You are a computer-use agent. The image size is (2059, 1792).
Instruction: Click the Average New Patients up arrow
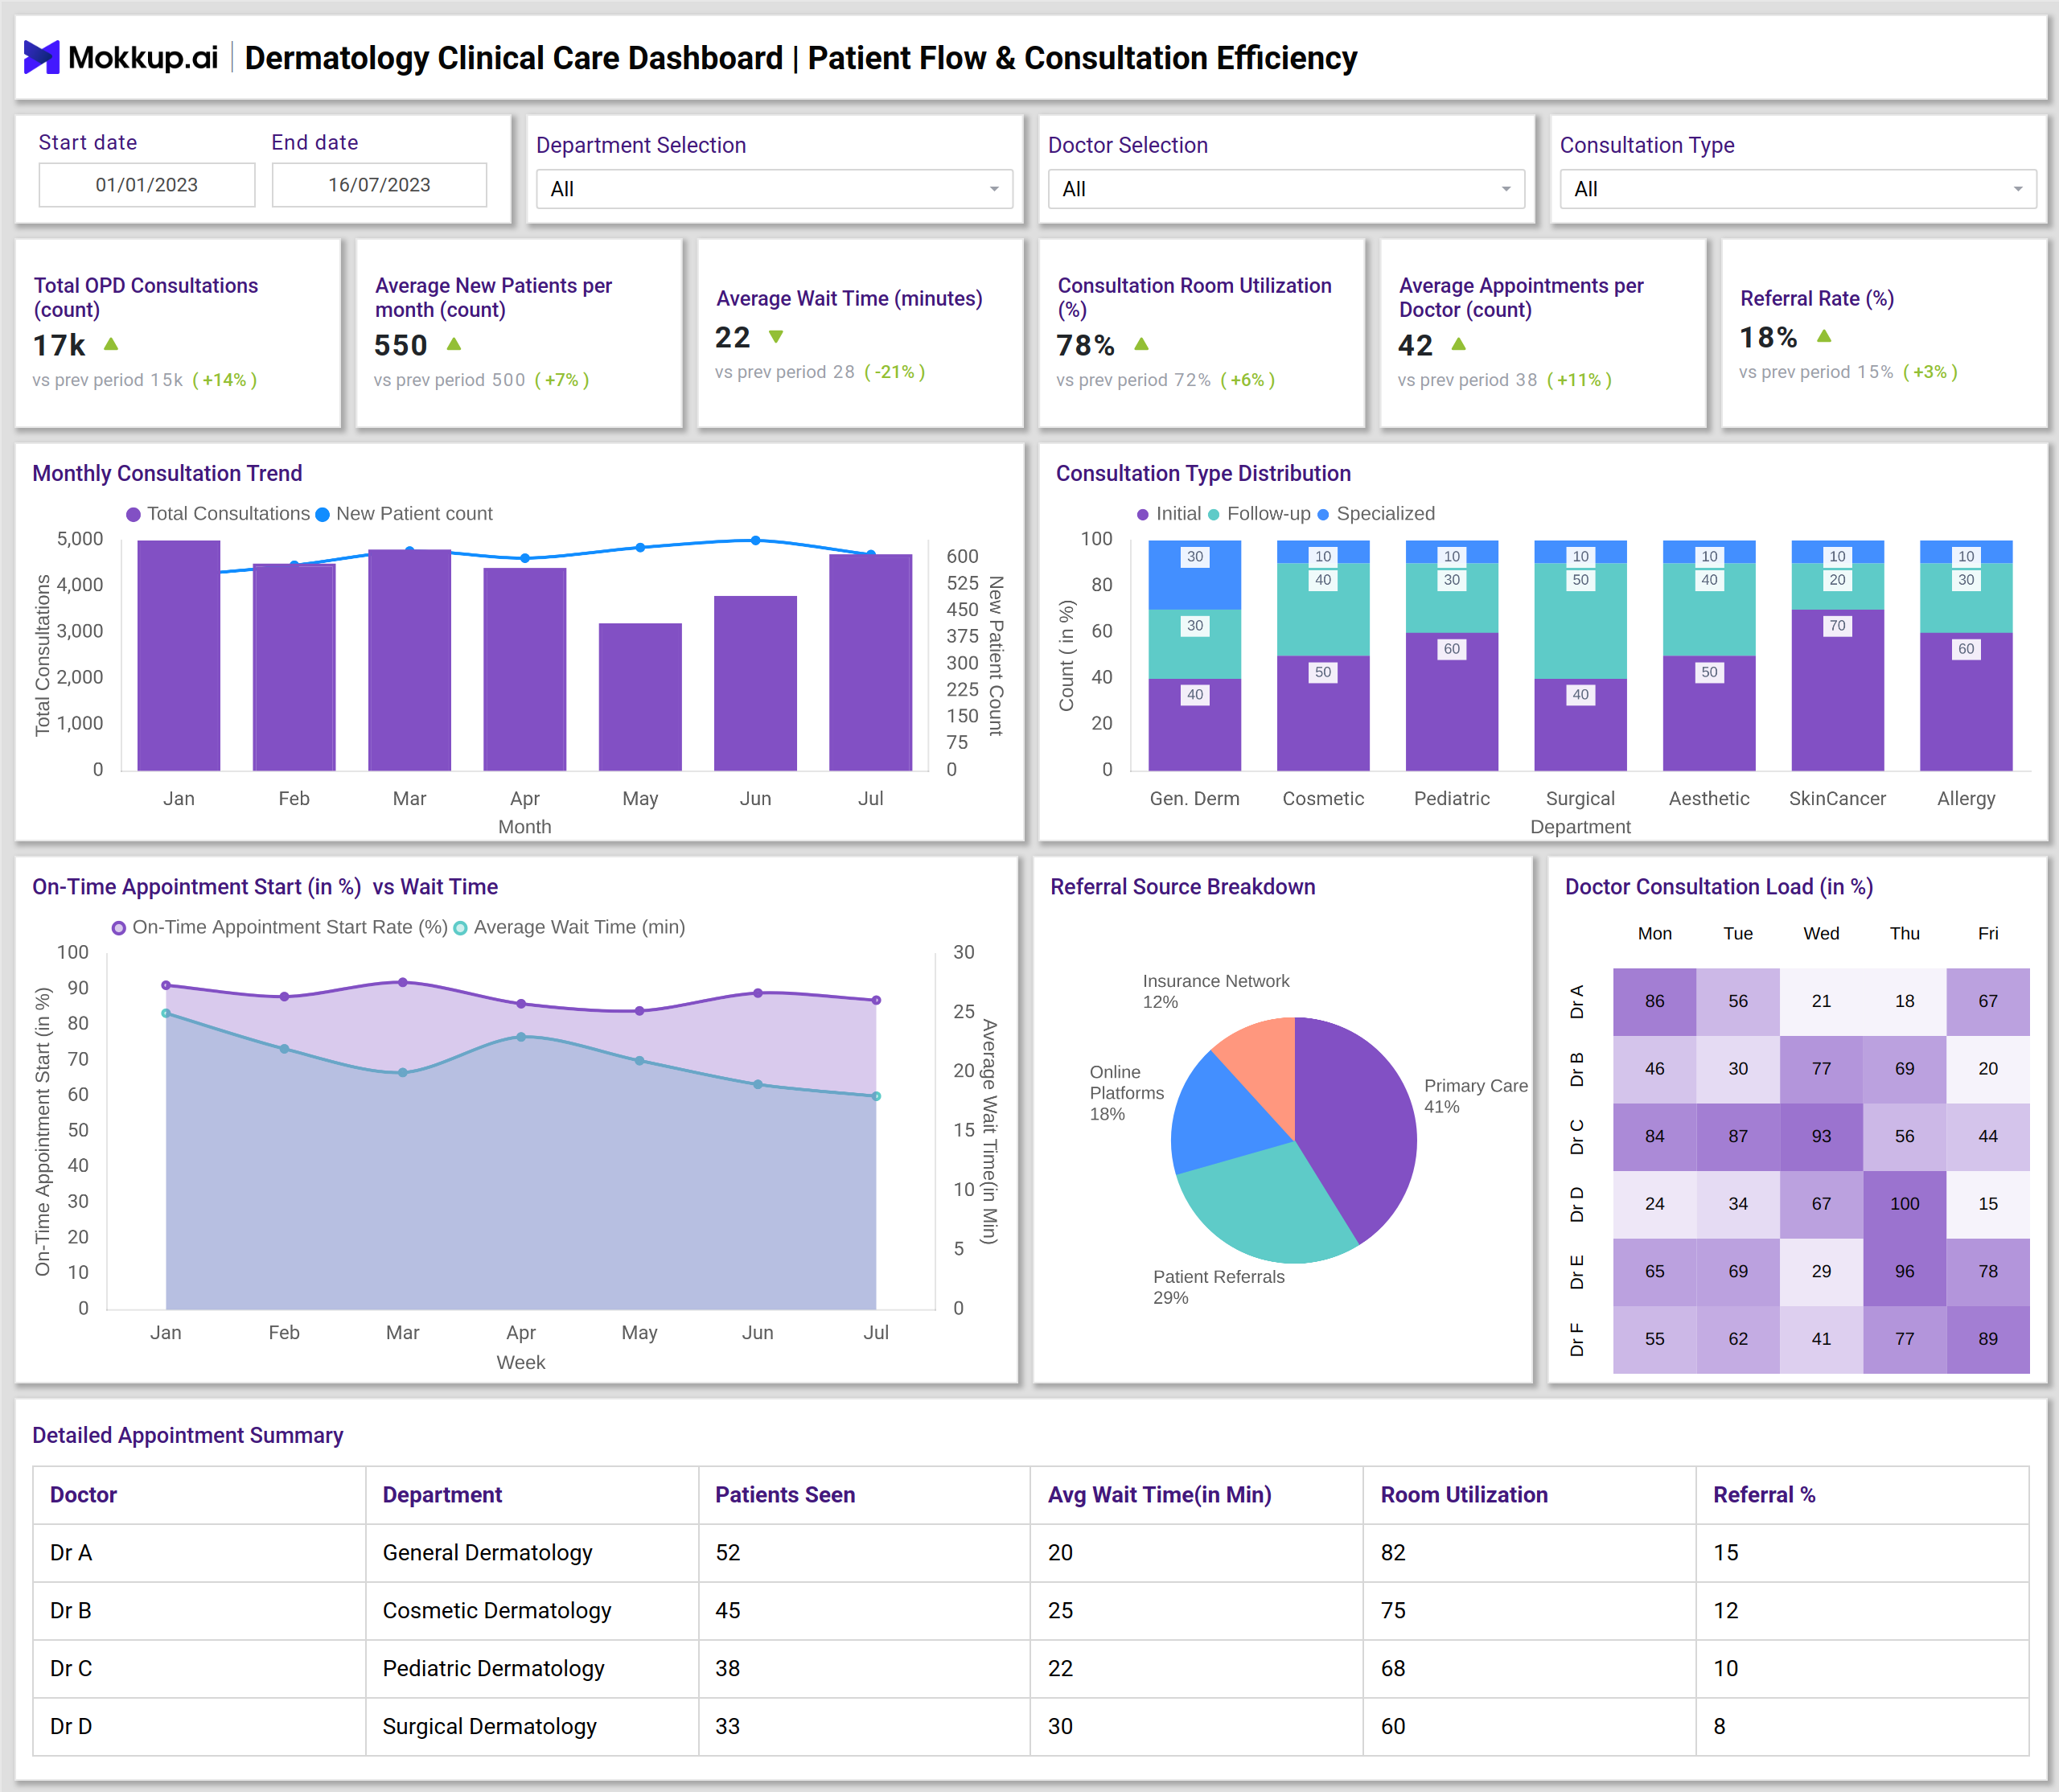(x=454, y=344)
